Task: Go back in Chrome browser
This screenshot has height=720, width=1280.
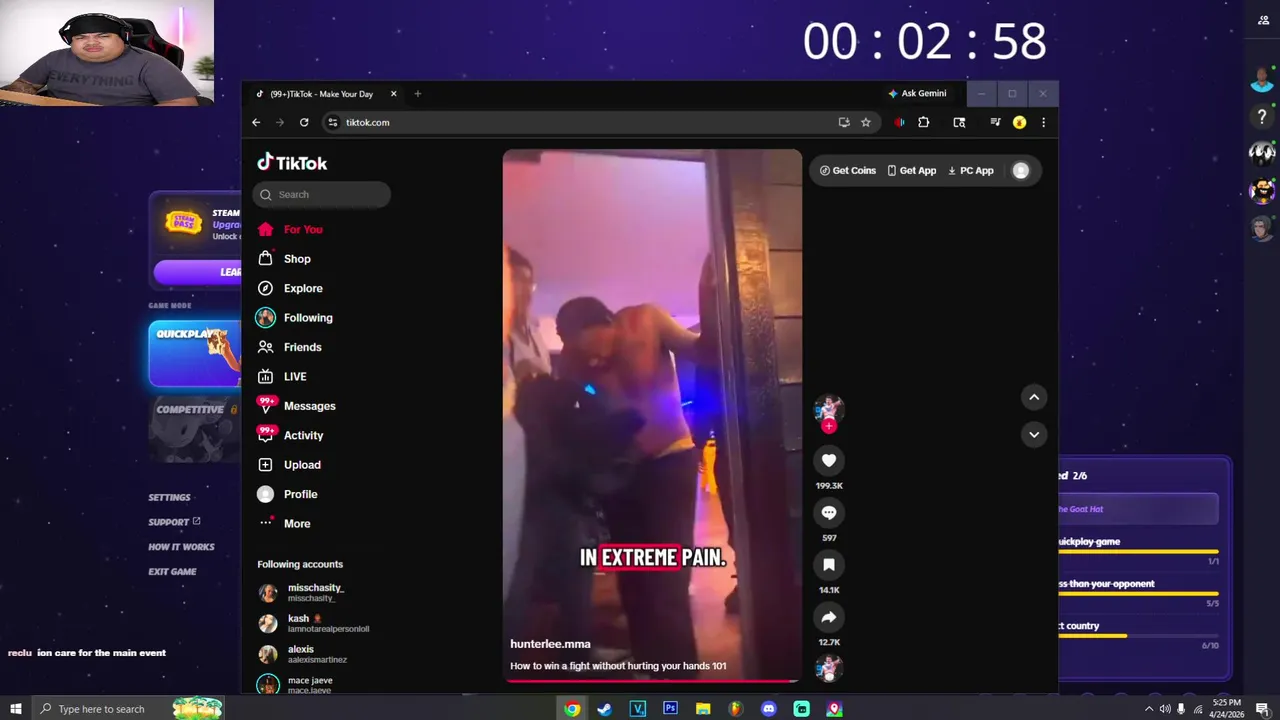Action: pos(256,122)
